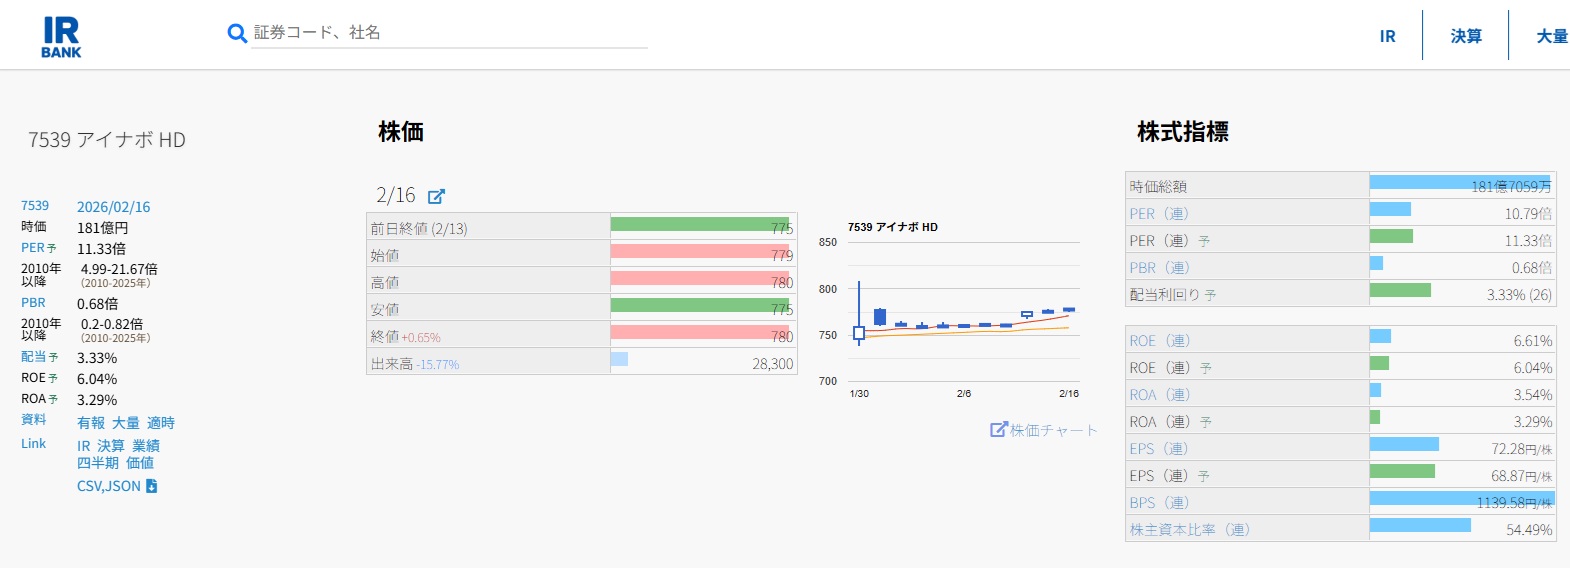Open the 2026/02/16 date link

click(x=113, y=207)
